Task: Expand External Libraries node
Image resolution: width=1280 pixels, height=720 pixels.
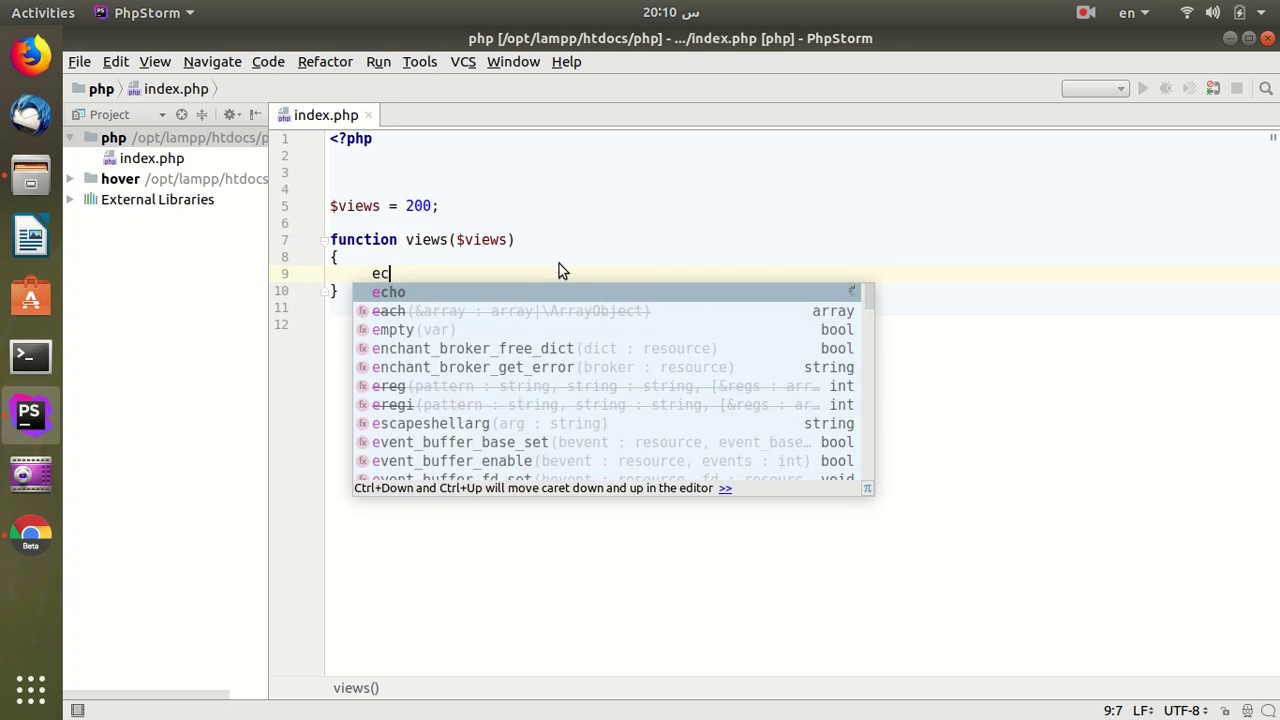Action: click(70, 199)
